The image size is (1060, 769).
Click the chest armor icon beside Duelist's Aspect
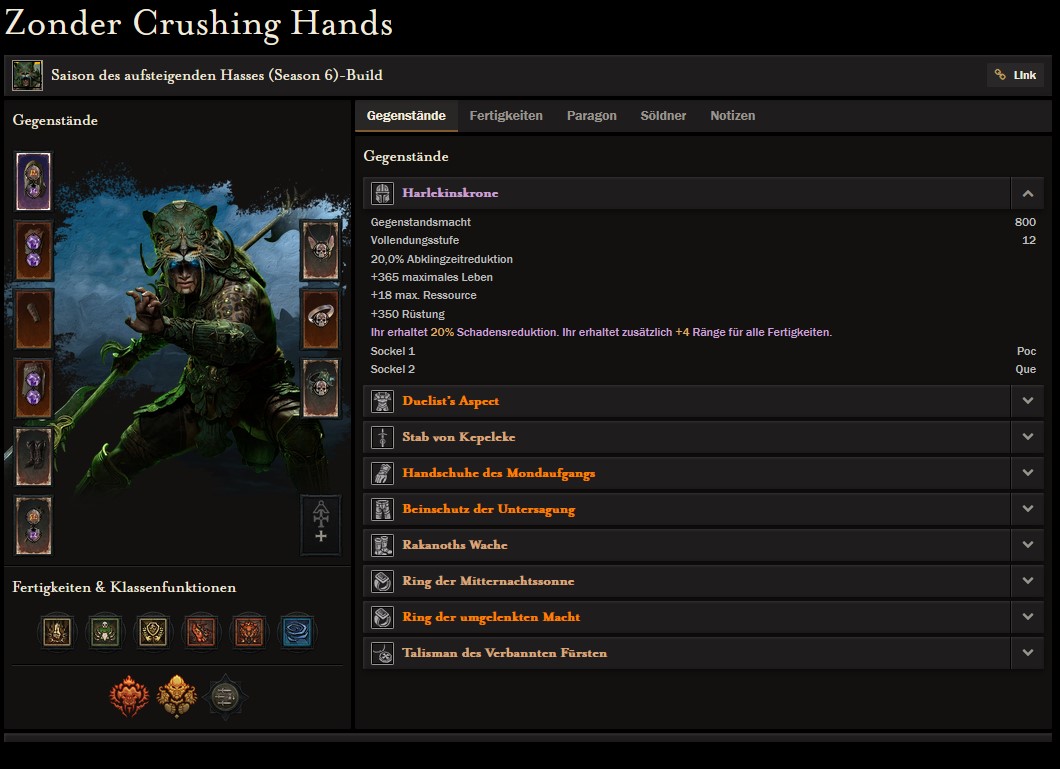tap(382, 401)
